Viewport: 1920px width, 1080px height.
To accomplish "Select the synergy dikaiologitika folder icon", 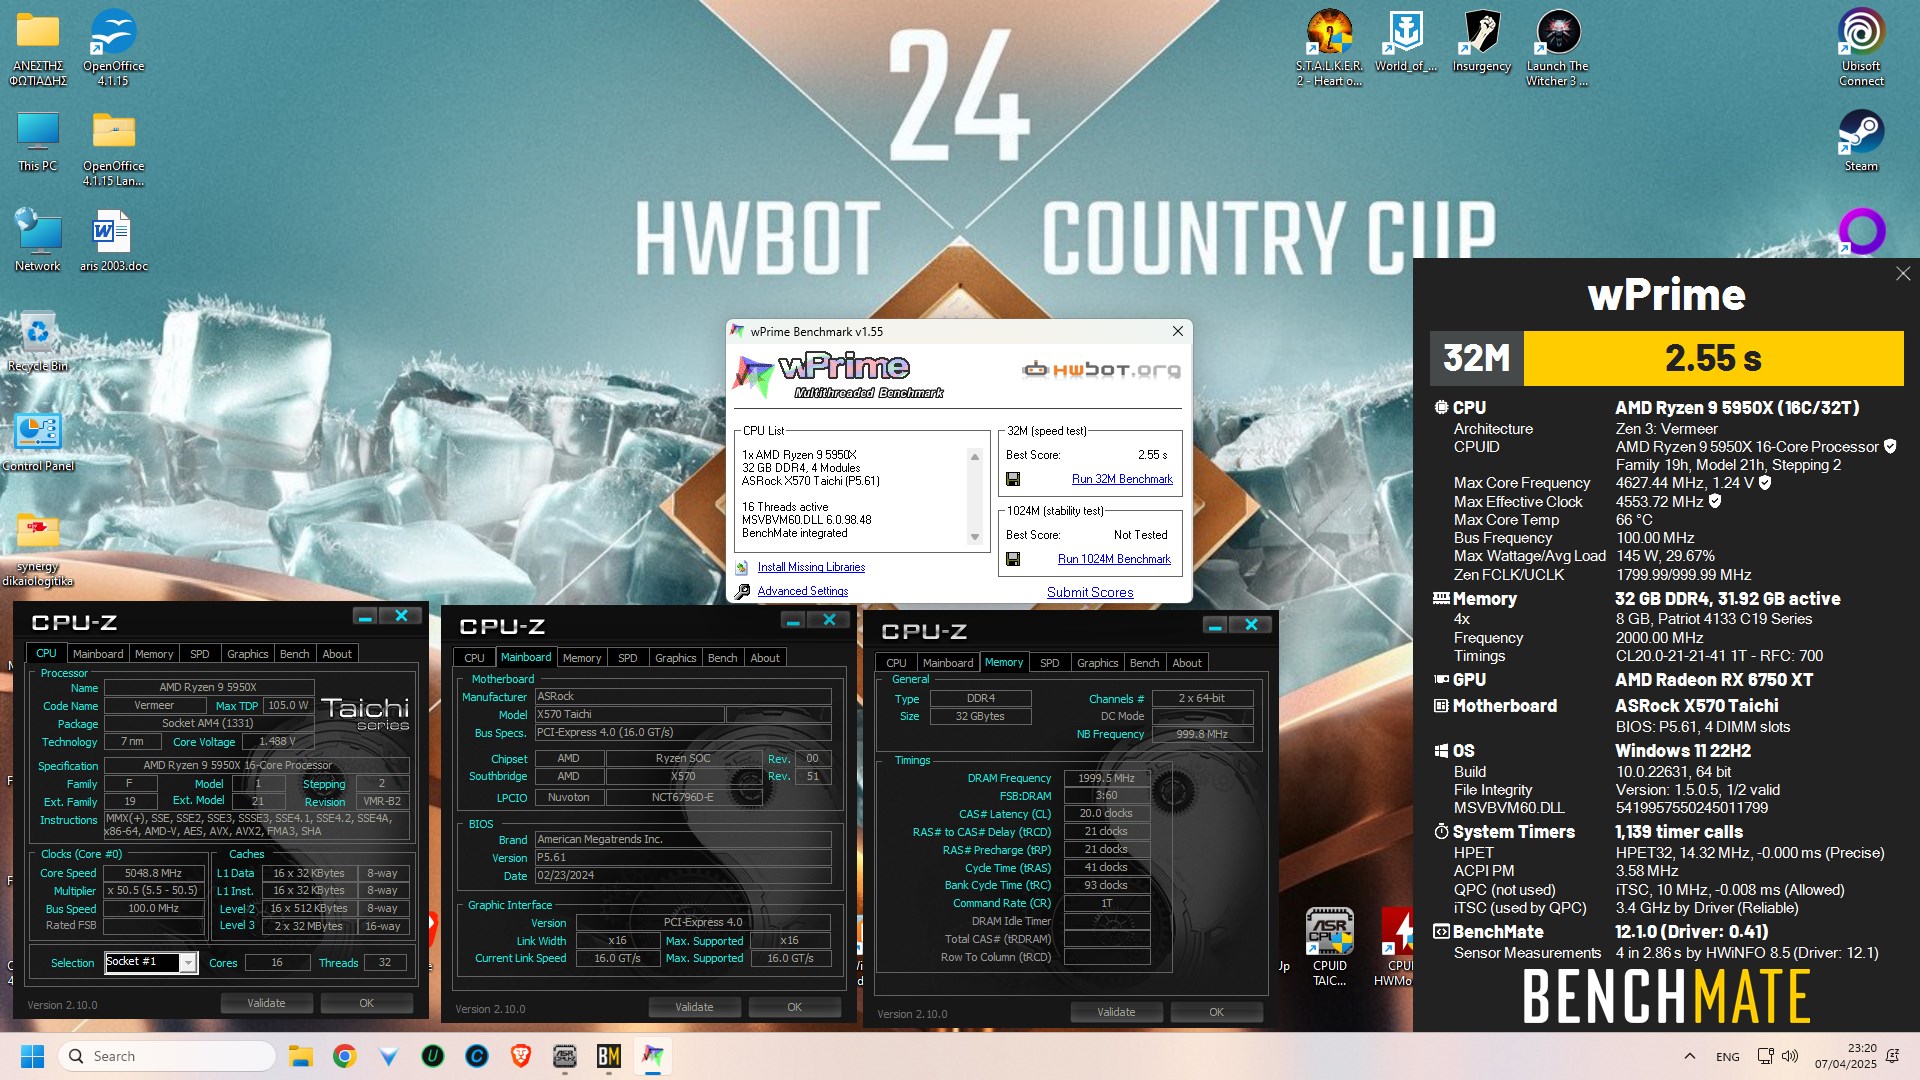I will point(37,547).
